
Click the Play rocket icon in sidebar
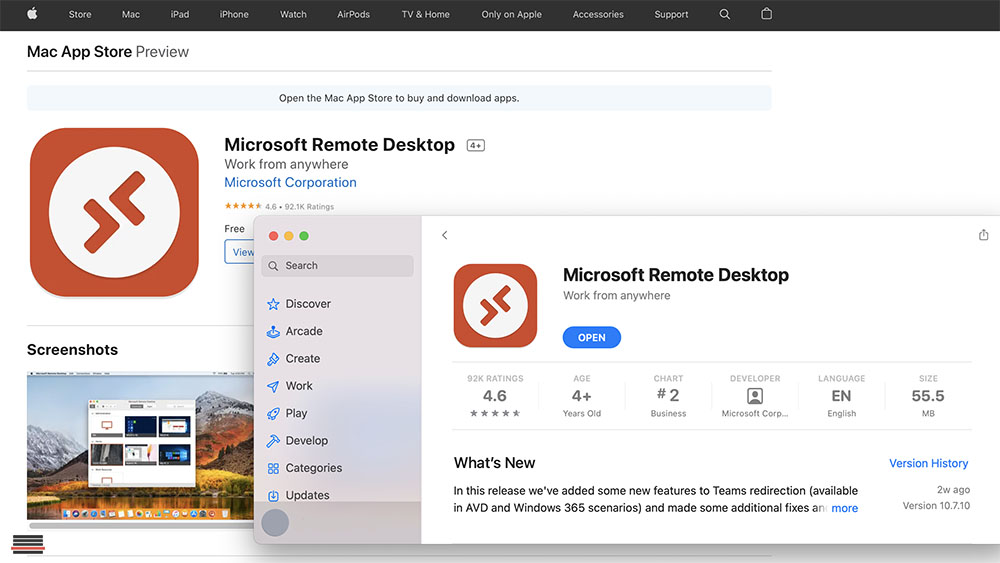[x=273, y=414]
